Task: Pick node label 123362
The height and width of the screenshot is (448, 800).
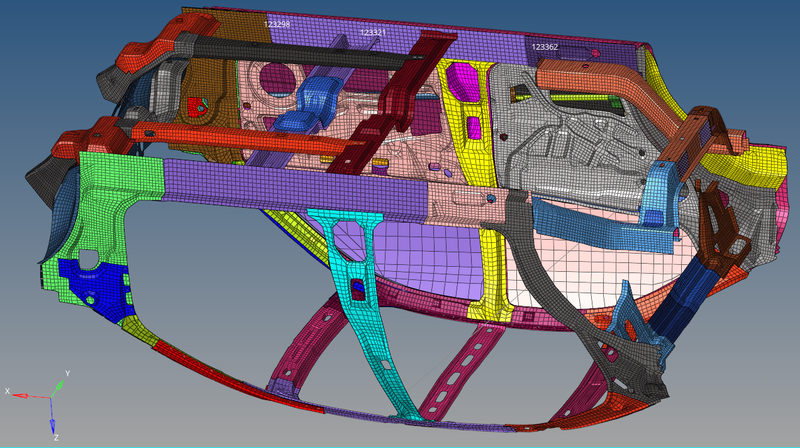Action: (x=545, y=47)
